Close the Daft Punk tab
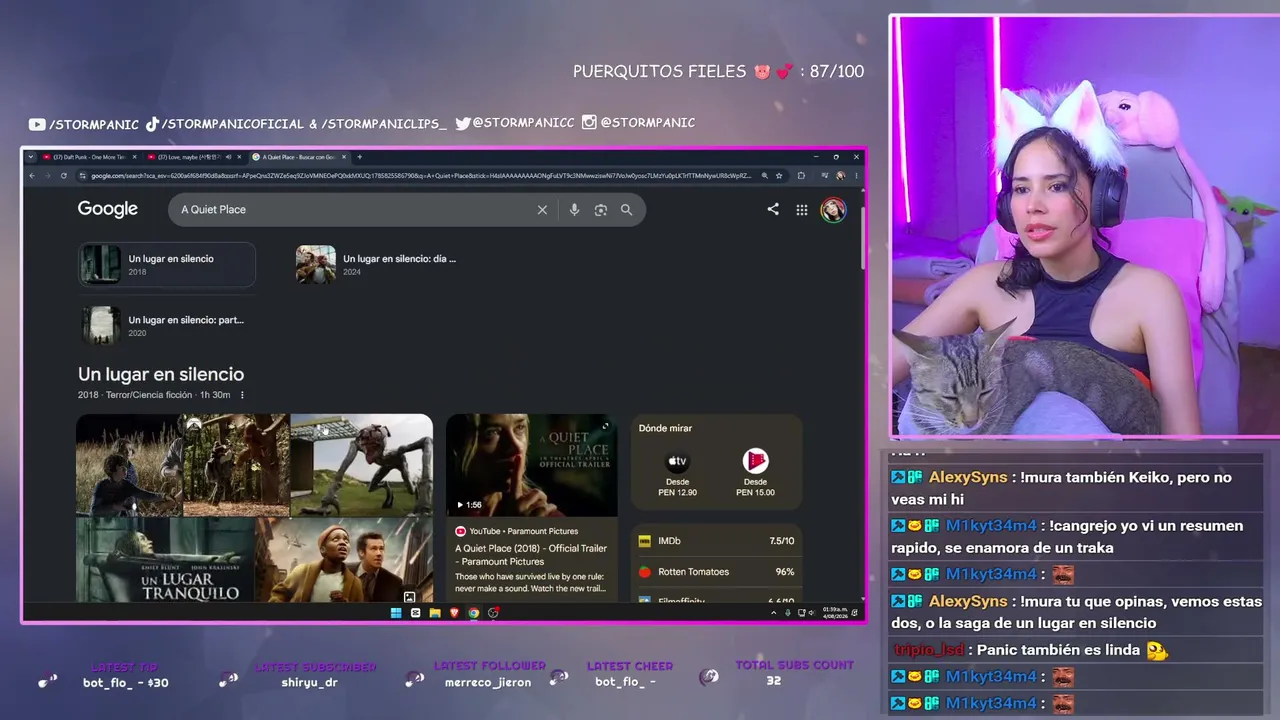Screen dimensions: 1280x720 [135, 157]
